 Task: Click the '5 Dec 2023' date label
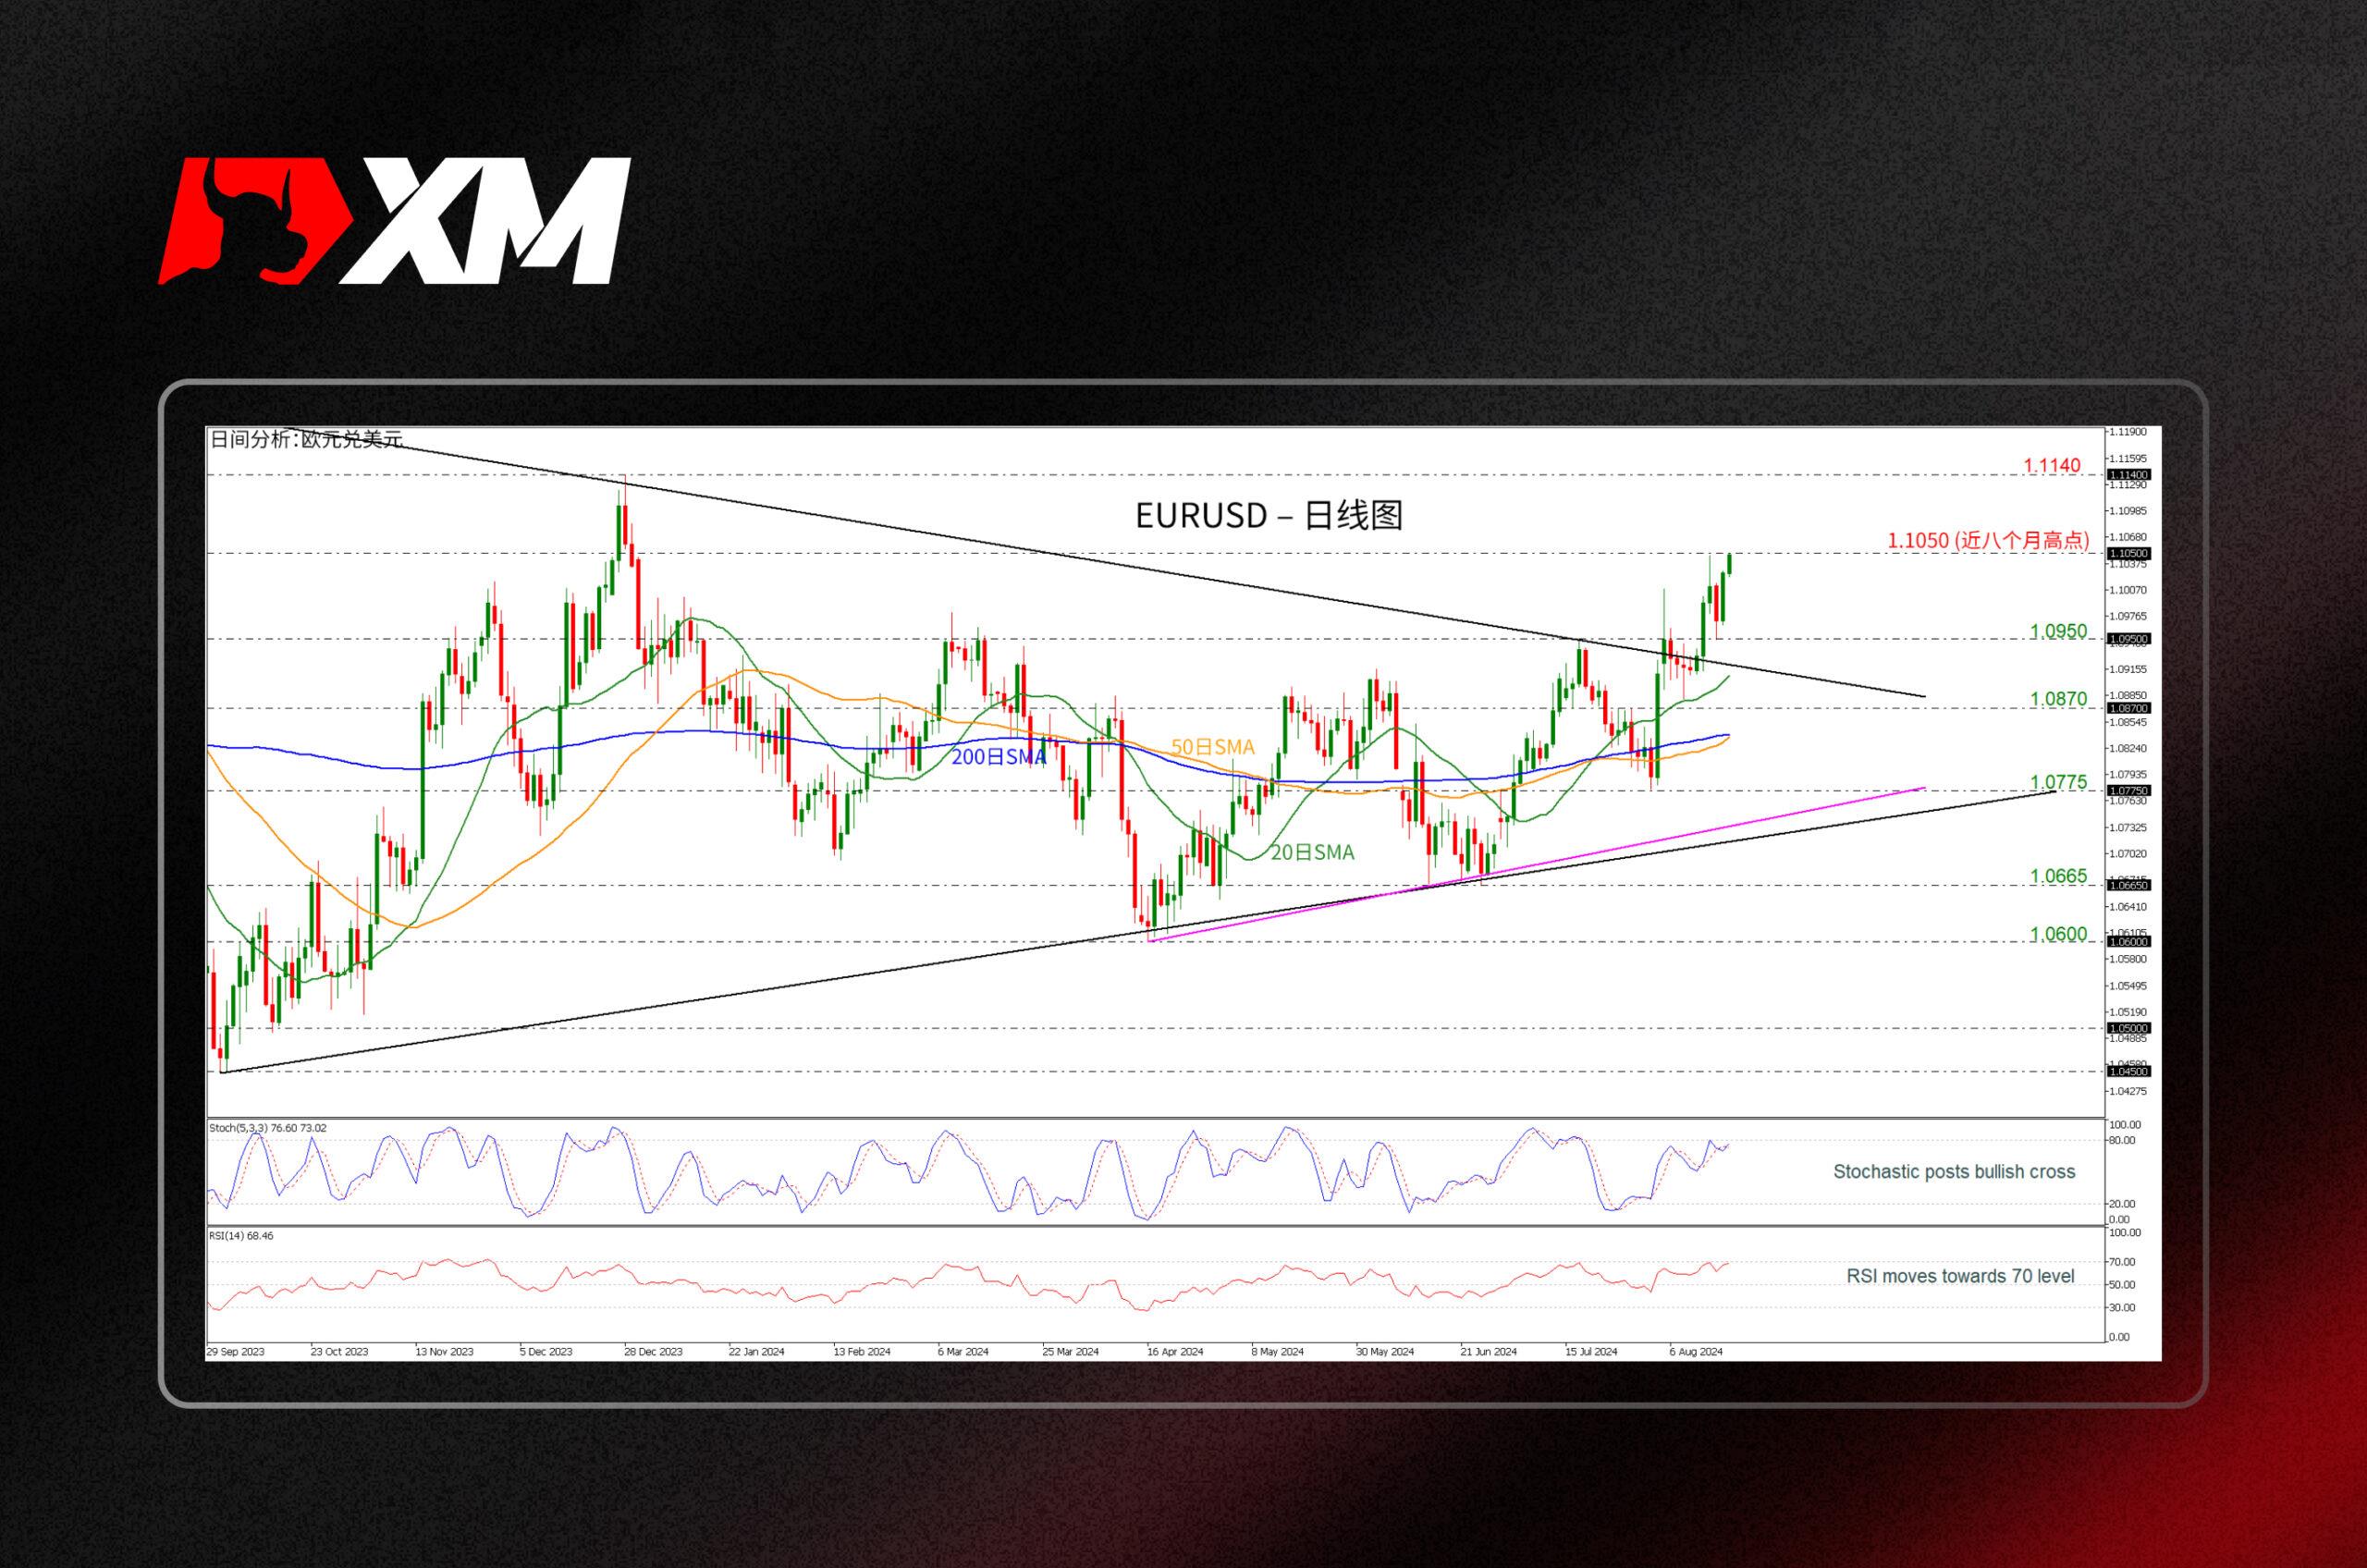point(546,1352)
